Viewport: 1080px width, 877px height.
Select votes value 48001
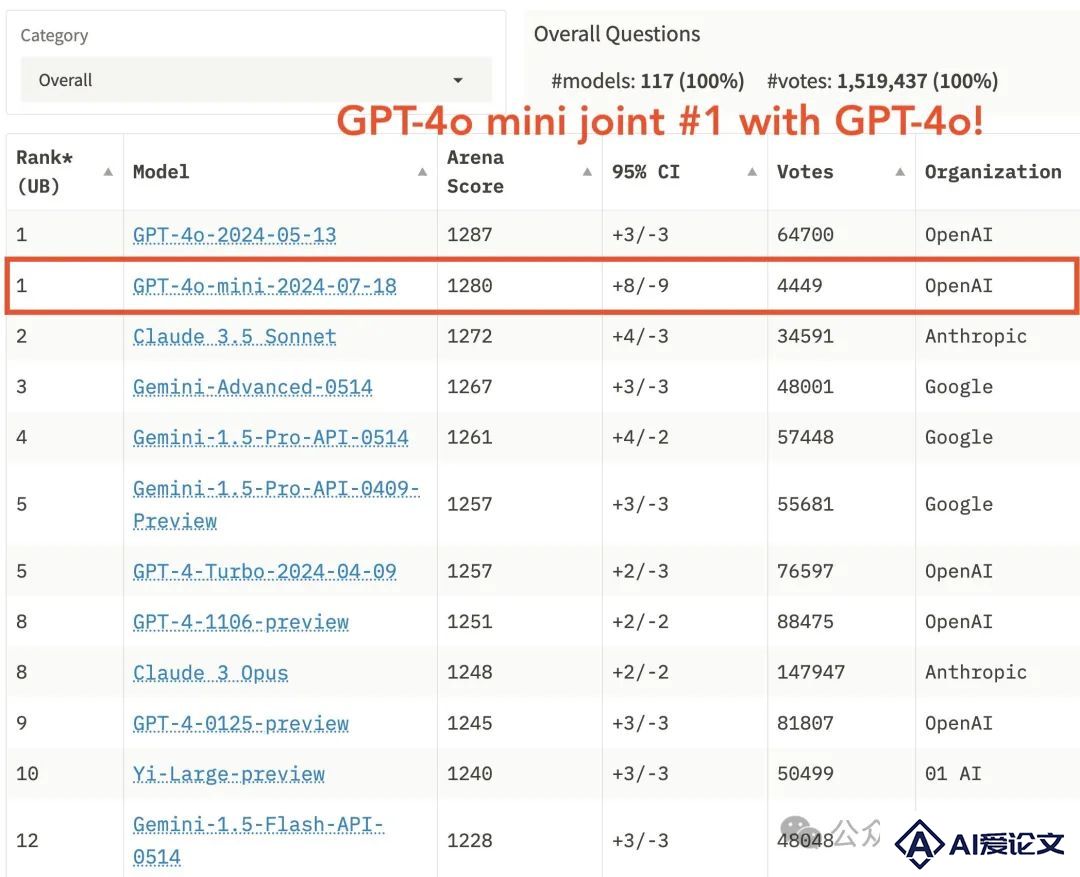click(x=805, y=387)
